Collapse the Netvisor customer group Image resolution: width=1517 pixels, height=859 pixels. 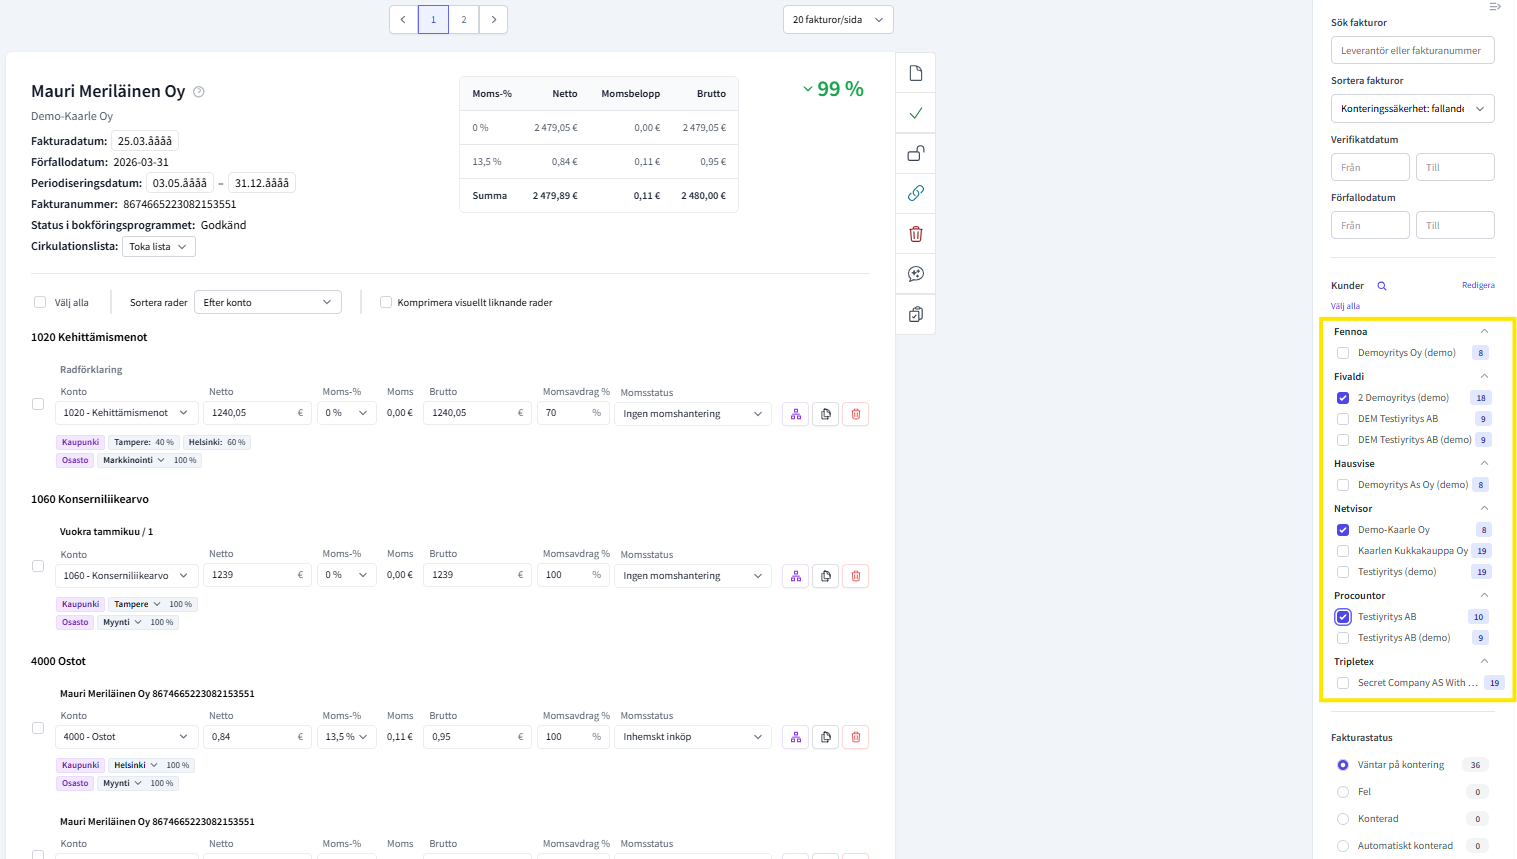1484,509
